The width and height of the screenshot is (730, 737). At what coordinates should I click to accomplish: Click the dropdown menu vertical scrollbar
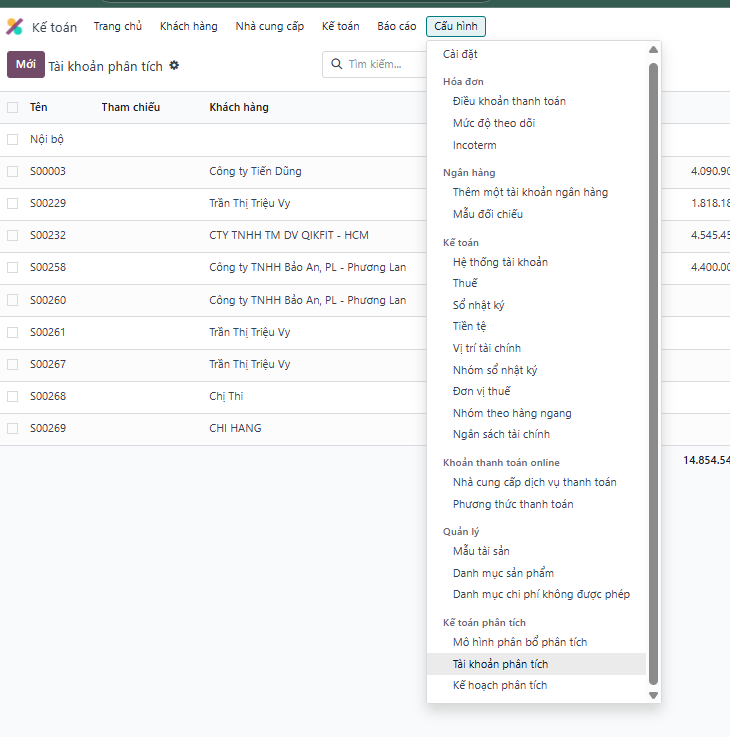(x=653, y=374)
